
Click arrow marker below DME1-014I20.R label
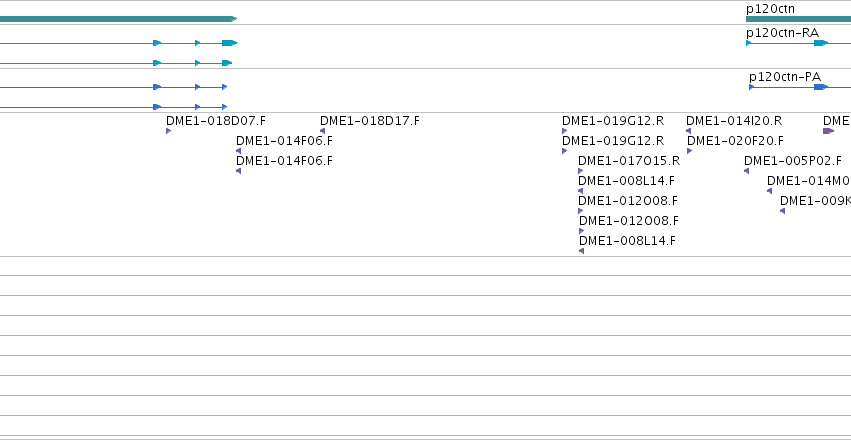[688, 131]
